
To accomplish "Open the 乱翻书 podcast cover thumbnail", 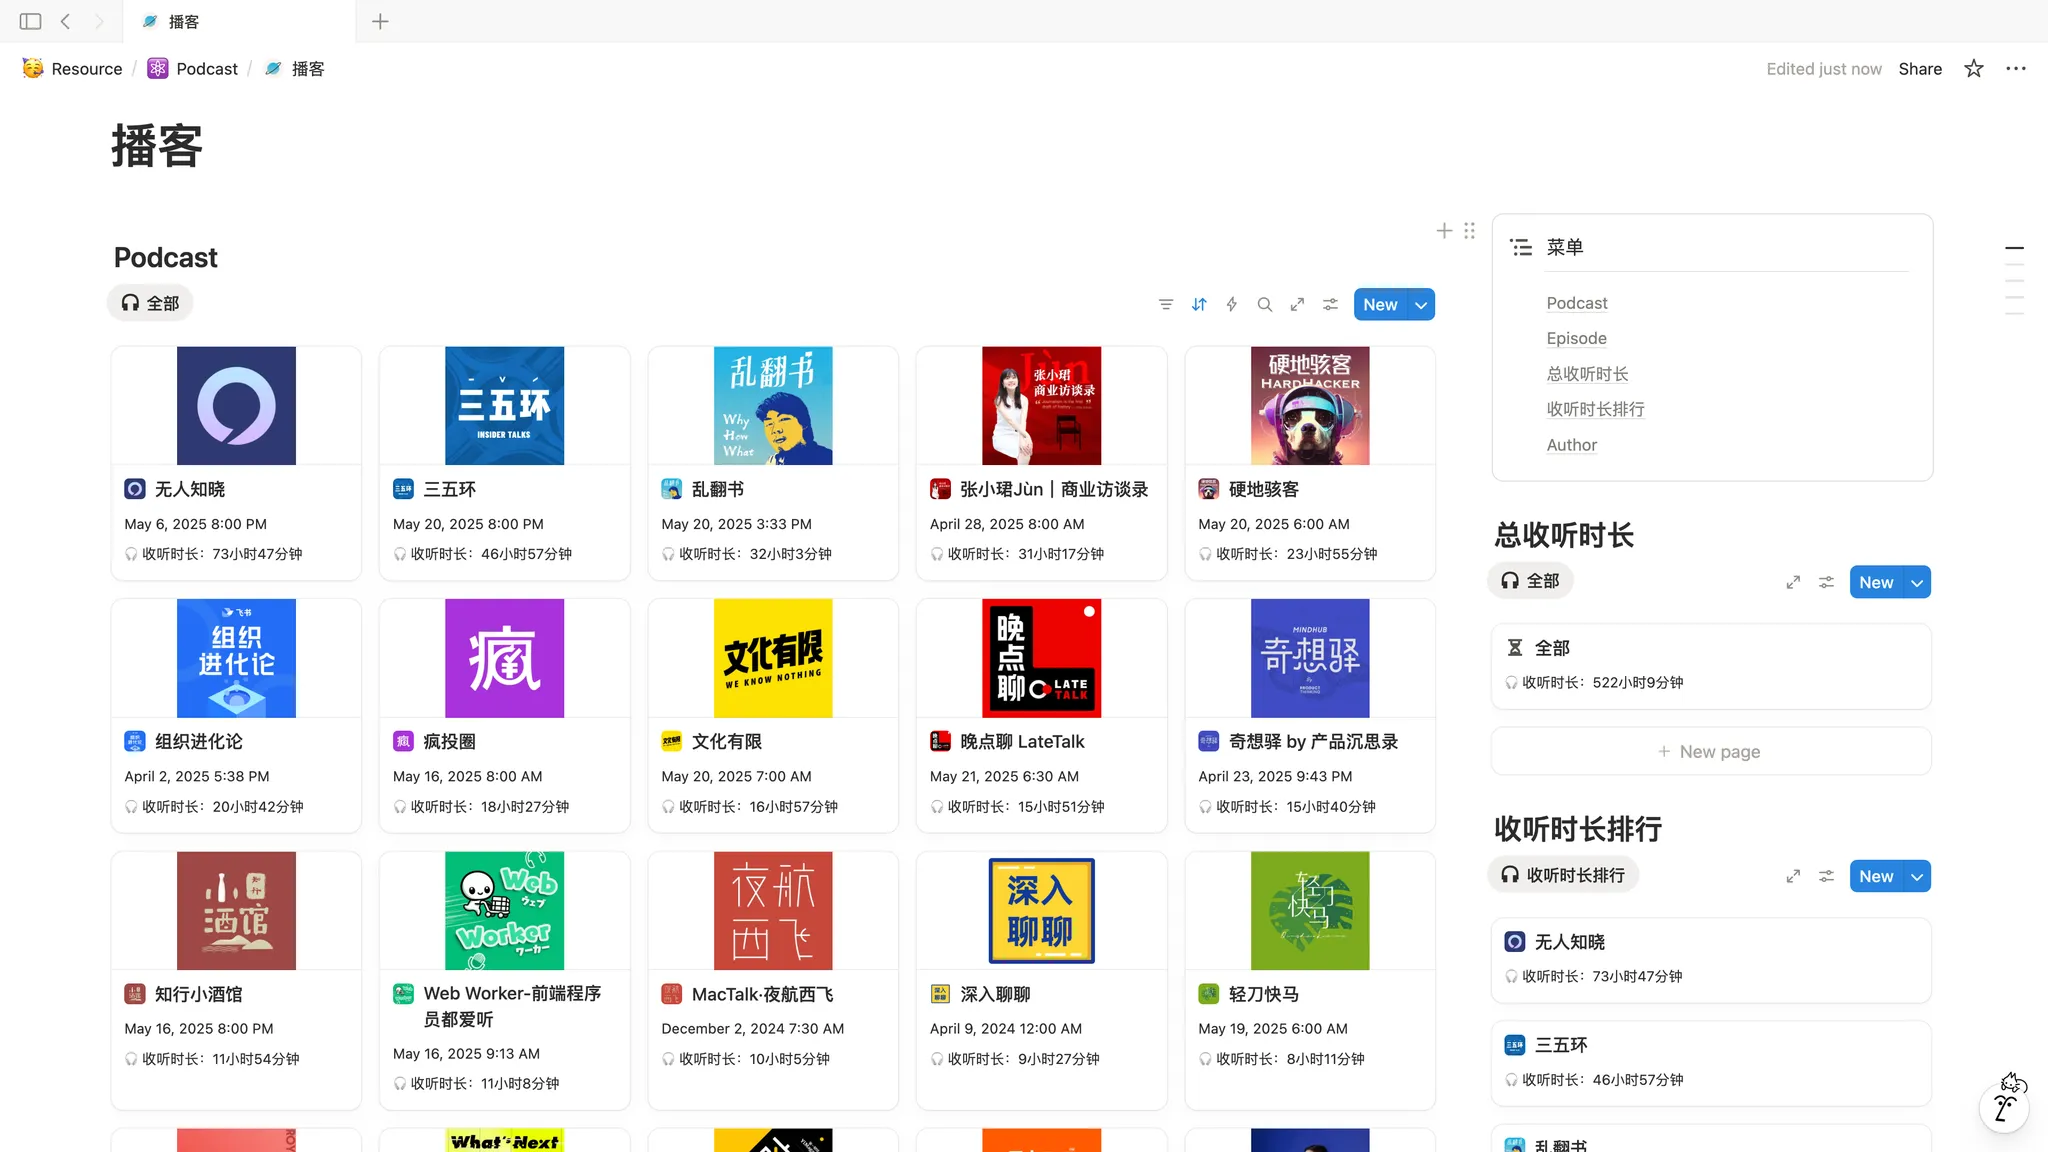I will (x=772, y=406).
